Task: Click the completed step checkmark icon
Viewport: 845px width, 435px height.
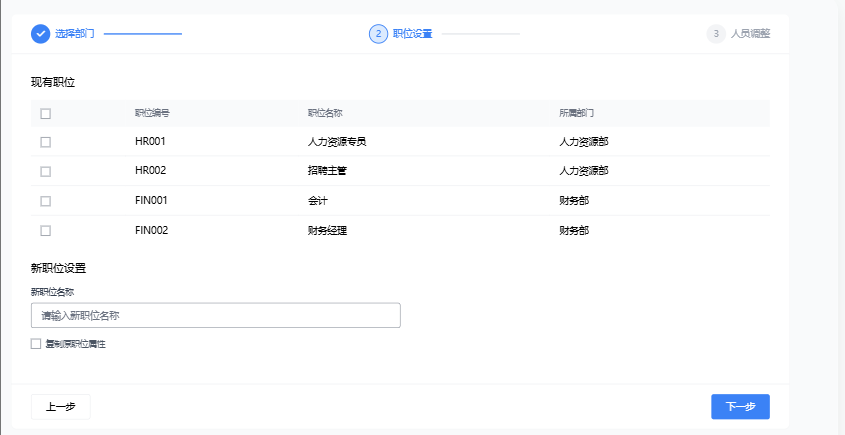Action: point(40,33)
